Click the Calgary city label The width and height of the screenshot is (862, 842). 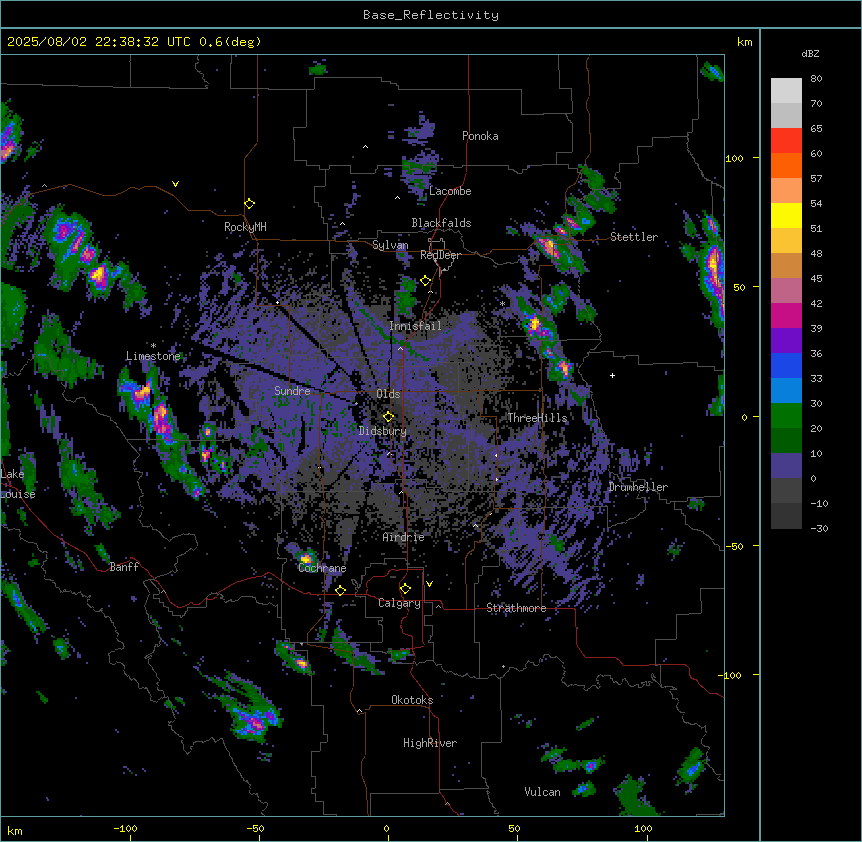tap(400, 603)
